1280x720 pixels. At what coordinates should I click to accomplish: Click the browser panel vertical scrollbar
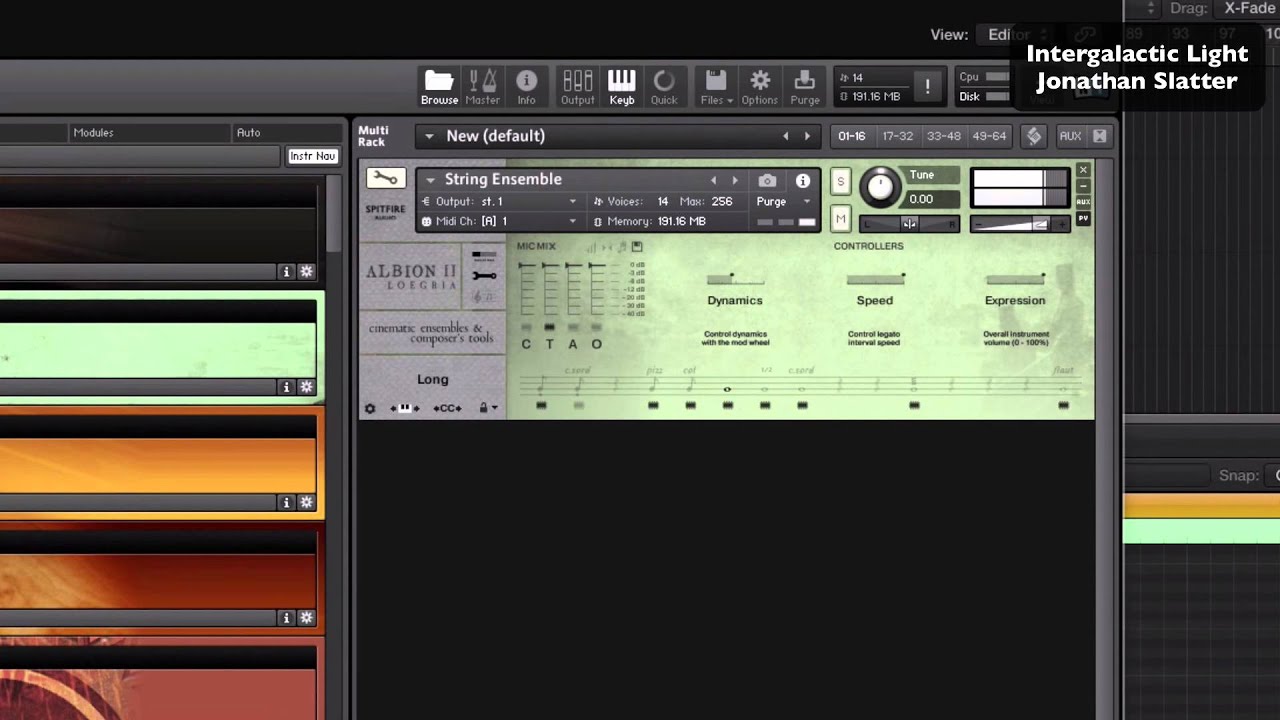pos(334,212)
